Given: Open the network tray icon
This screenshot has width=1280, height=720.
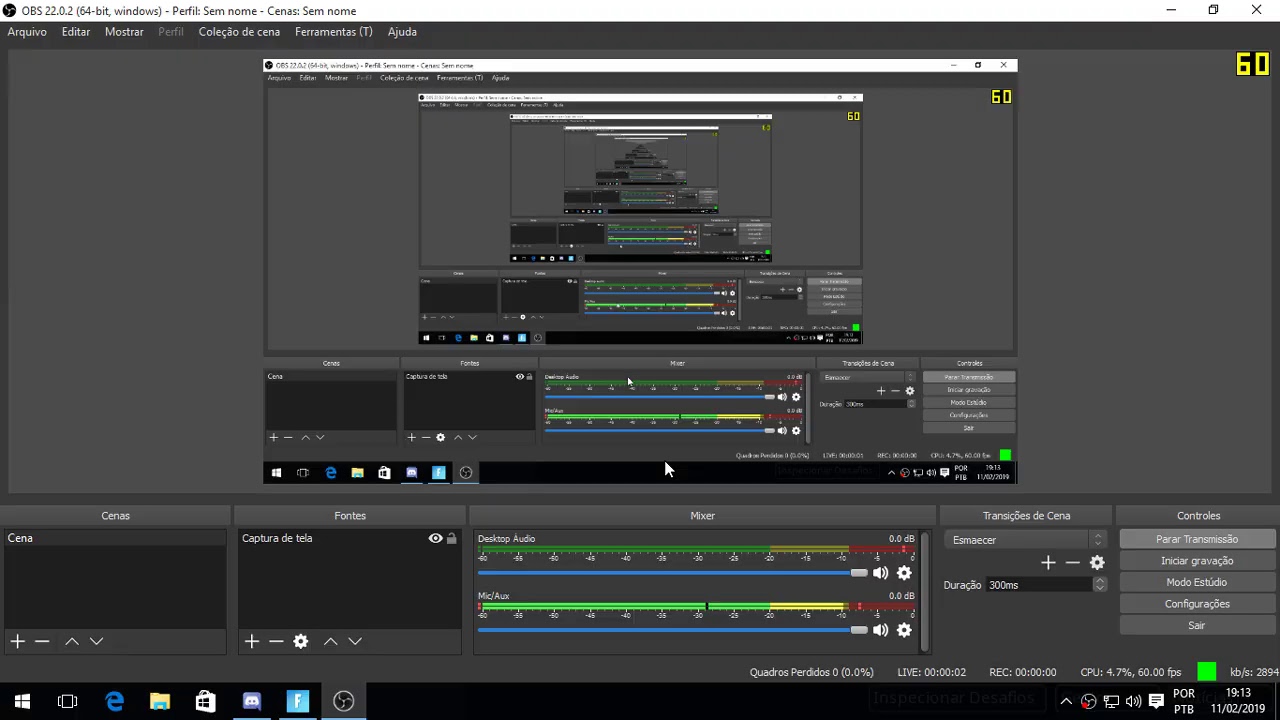Looking at the screenshot, I should pos(1111,701).
